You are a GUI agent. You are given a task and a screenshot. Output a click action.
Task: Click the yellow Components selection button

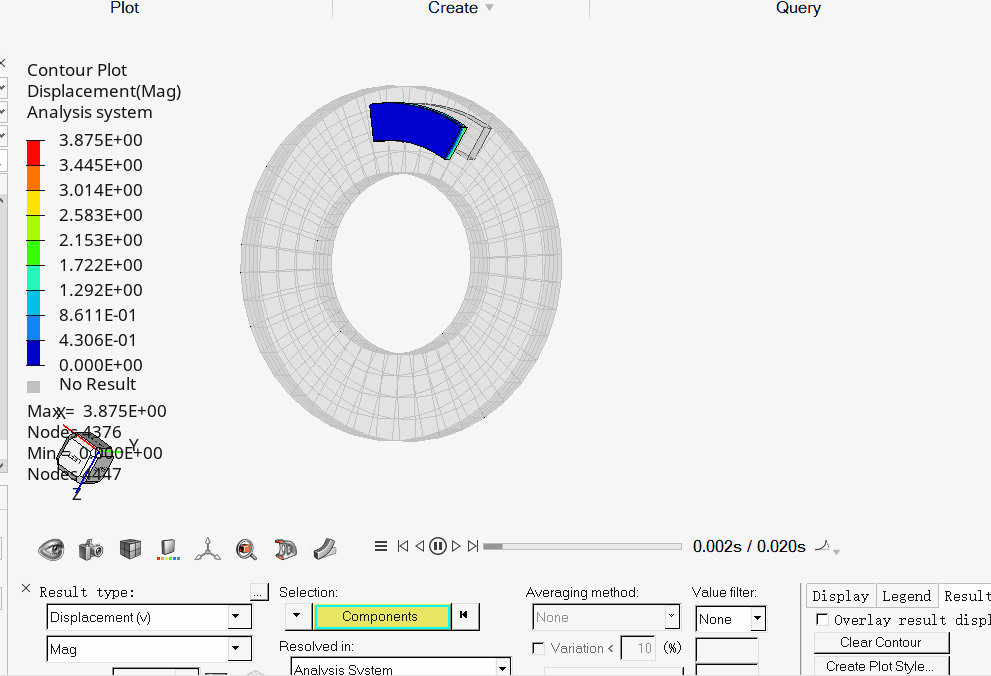point(380,617)
